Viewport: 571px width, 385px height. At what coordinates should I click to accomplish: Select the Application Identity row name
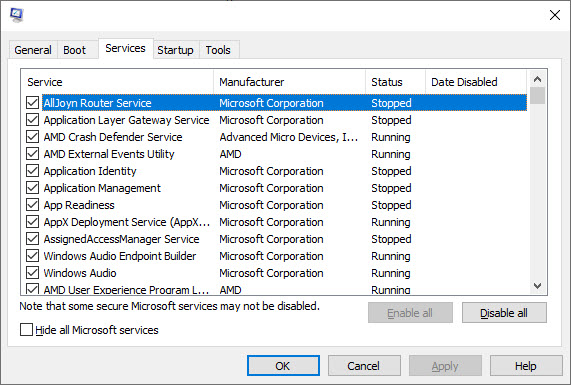(x=90, y=171)
